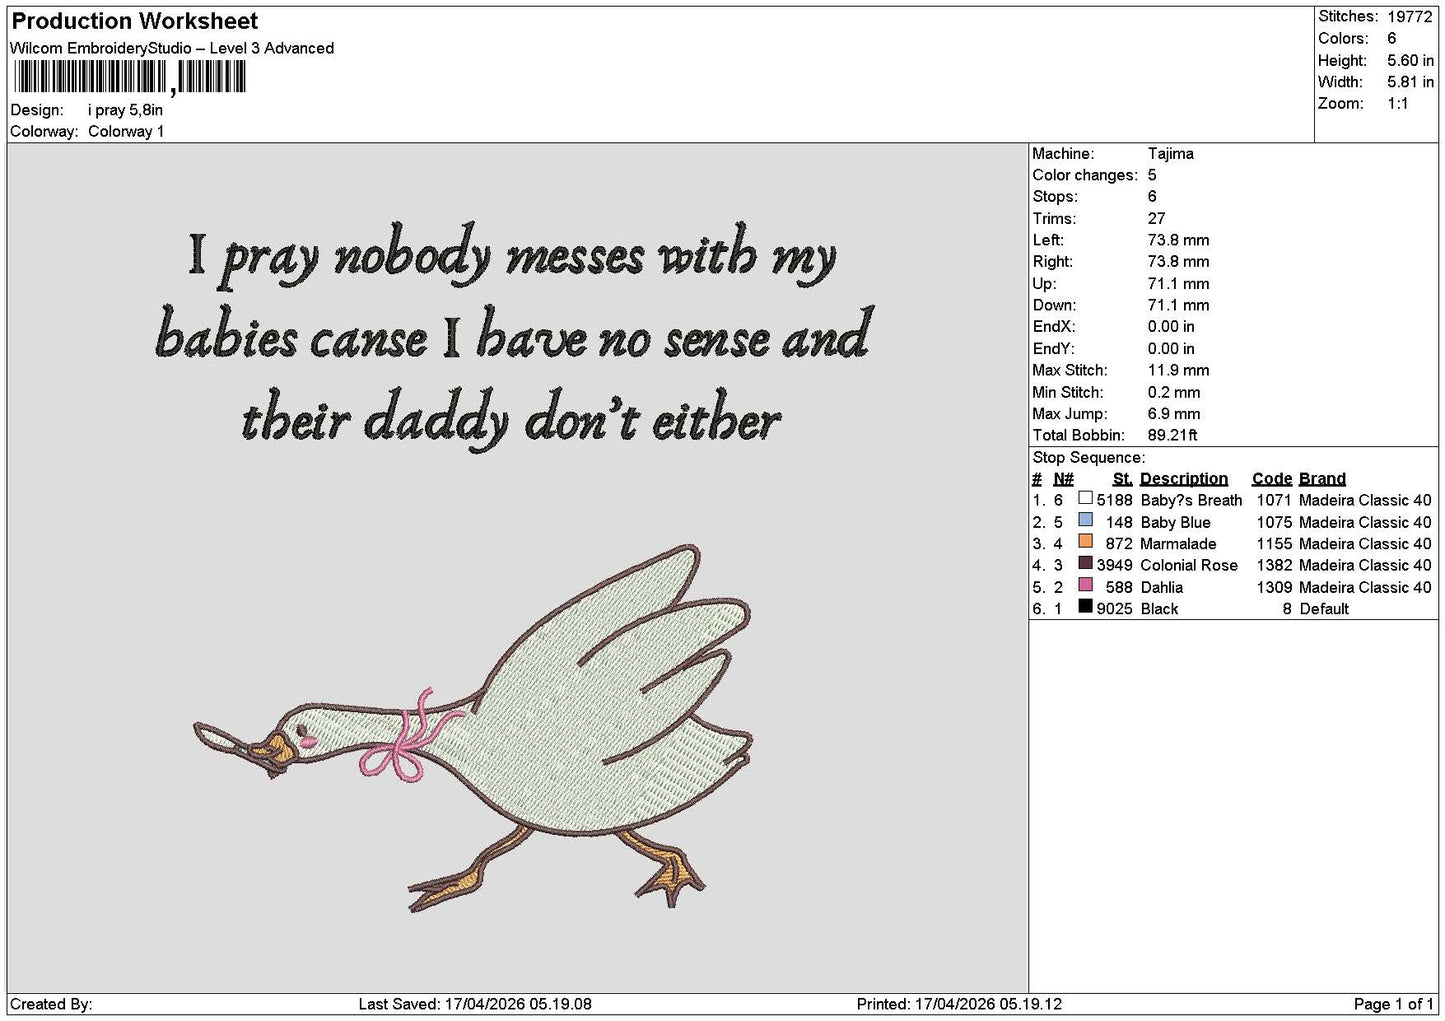1445x1021 pixels.
Task: Click the 'Colorway 1' value
Action: (126, 131)
